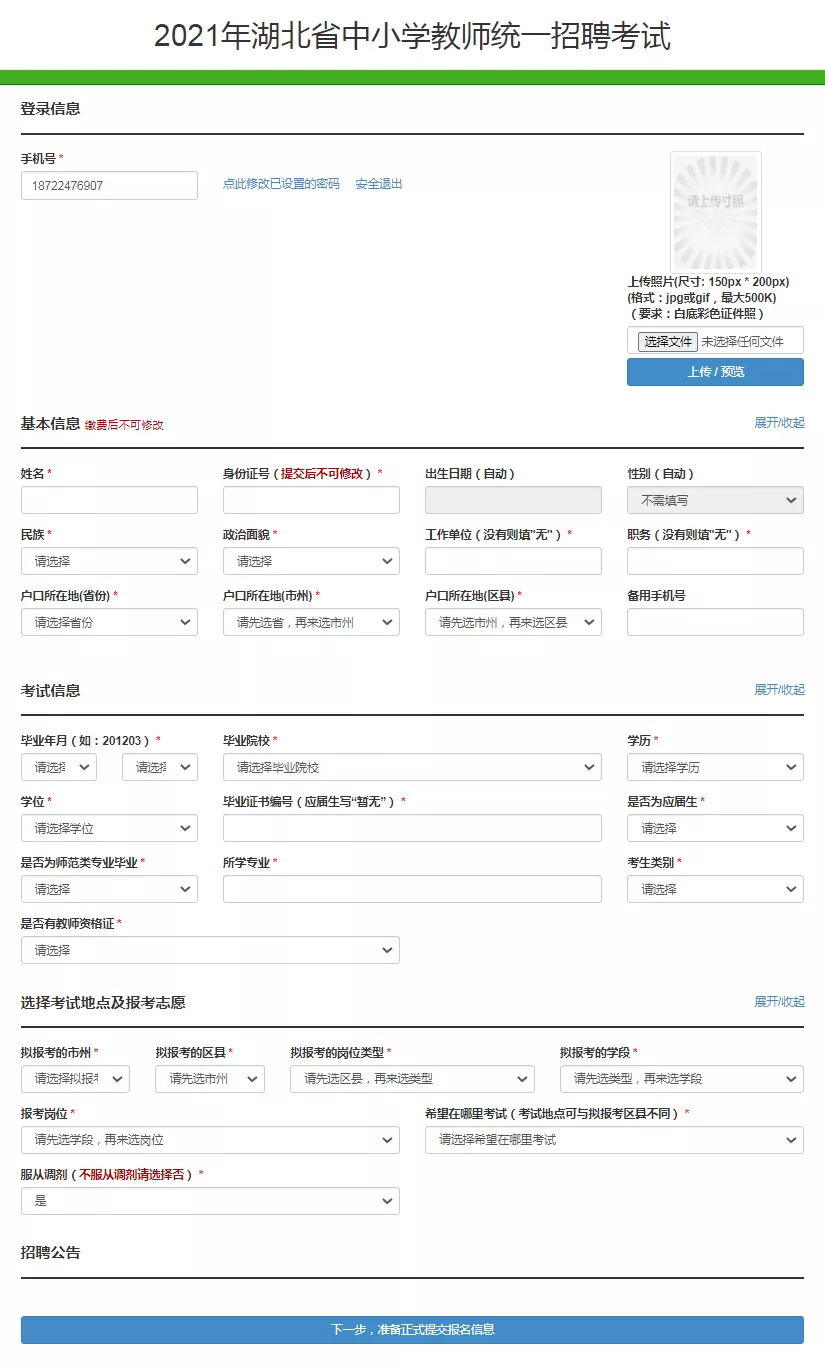
Task: Toggle 考试信息 section via 展开/收起
Action: [x=779, y=690]
